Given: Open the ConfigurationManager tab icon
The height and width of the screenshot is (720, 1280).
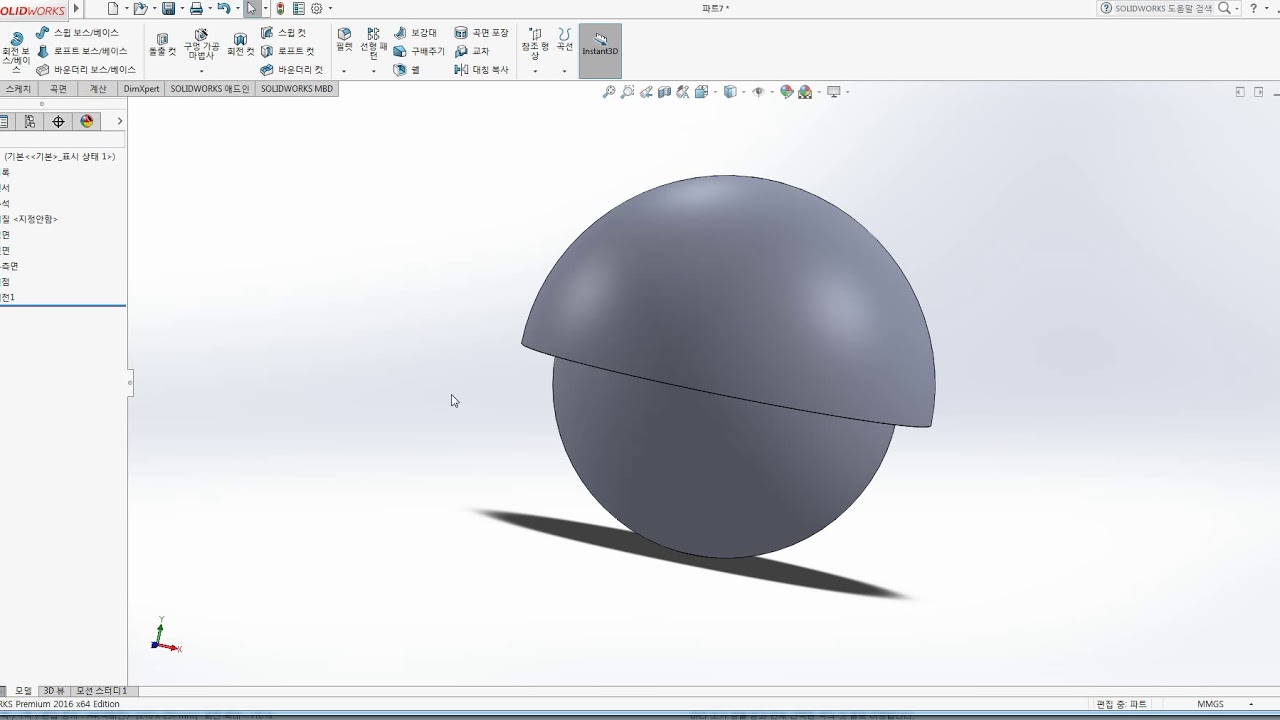Looking at the screenshot, I should [x=30, y=121].
